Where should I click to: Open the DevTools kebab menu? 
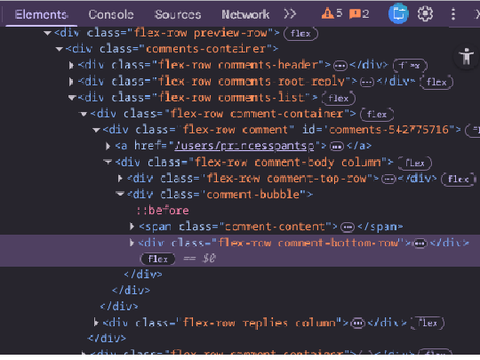tap(453, 14)
